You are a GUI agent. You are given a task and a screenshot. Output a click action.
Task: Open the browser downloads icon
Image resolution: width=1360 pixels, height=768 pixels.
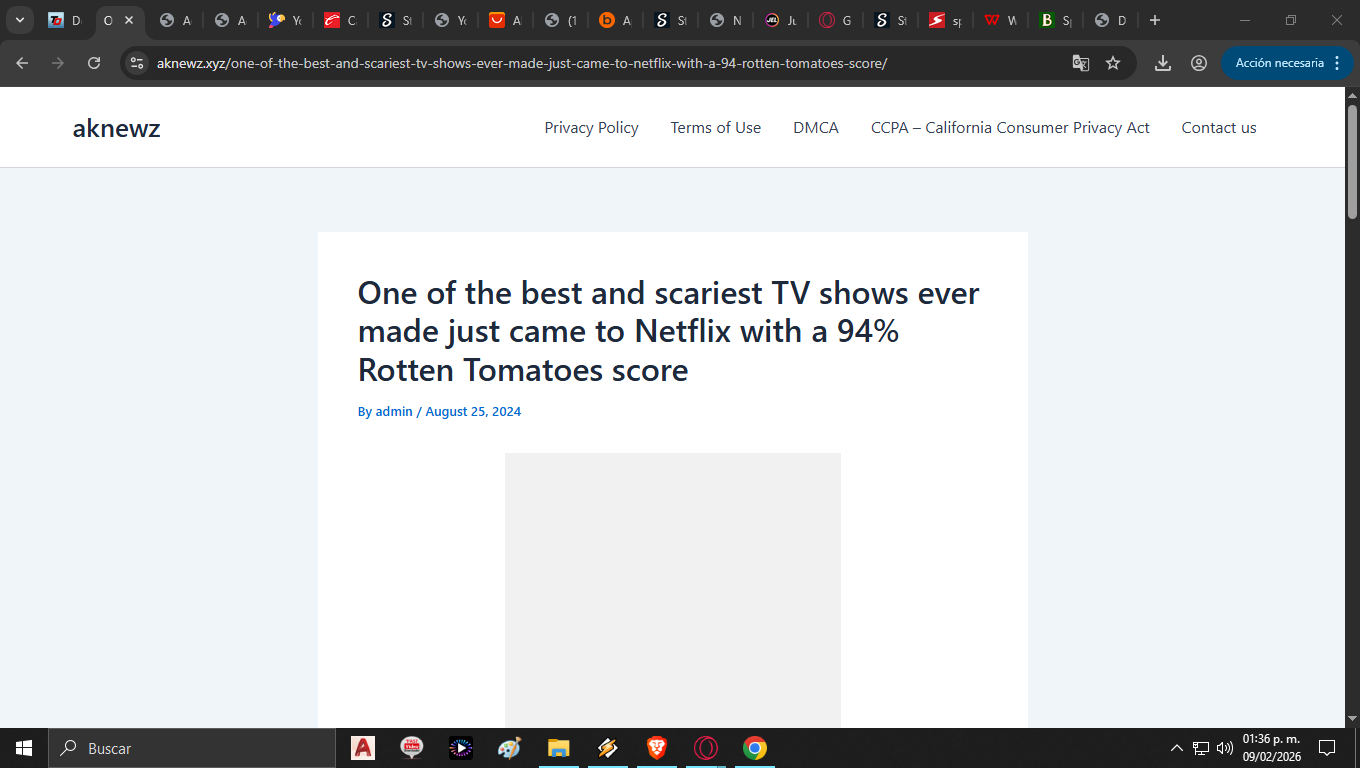click(1163, 63)
